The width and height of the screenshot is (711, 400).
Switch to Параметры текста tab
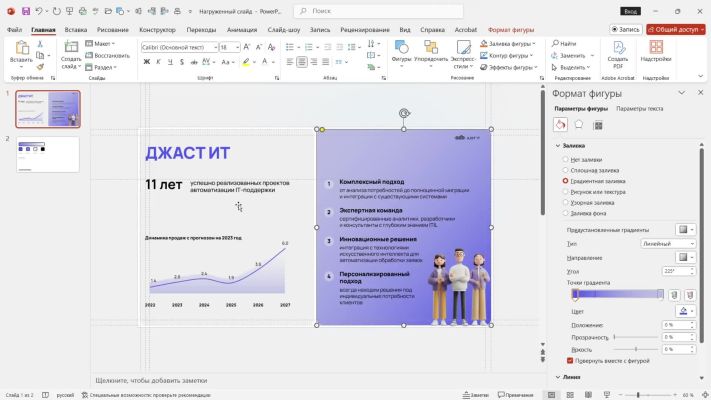639,109
